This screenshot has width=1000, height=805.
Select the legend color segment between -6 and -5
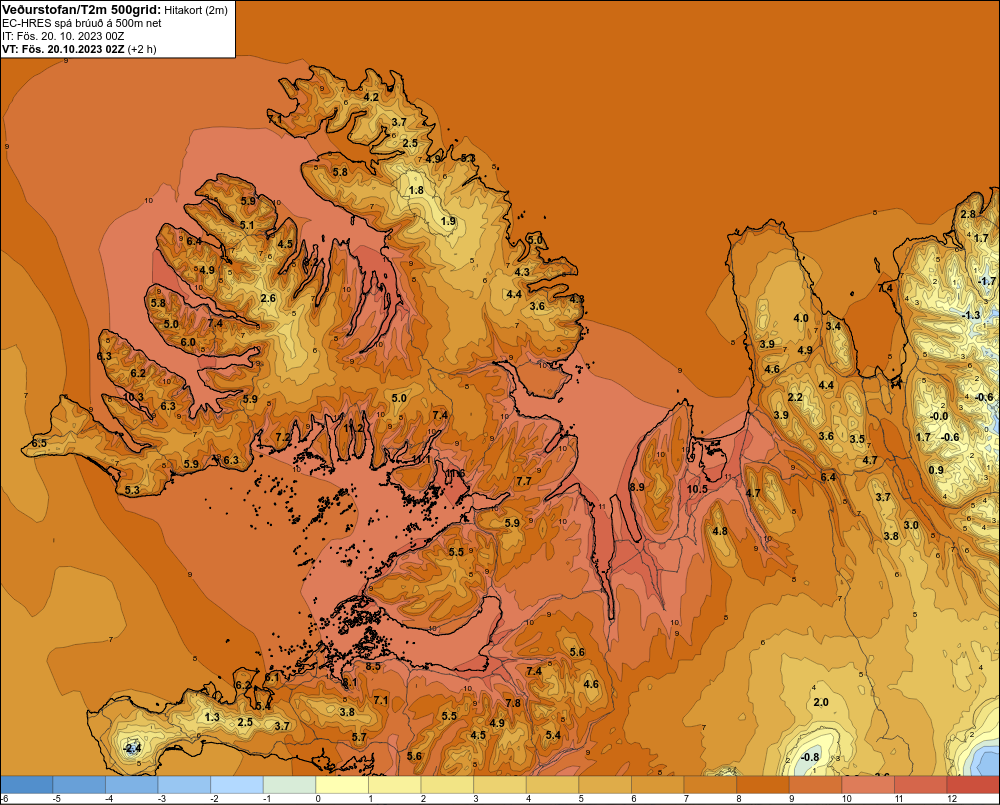pos(26,785)
